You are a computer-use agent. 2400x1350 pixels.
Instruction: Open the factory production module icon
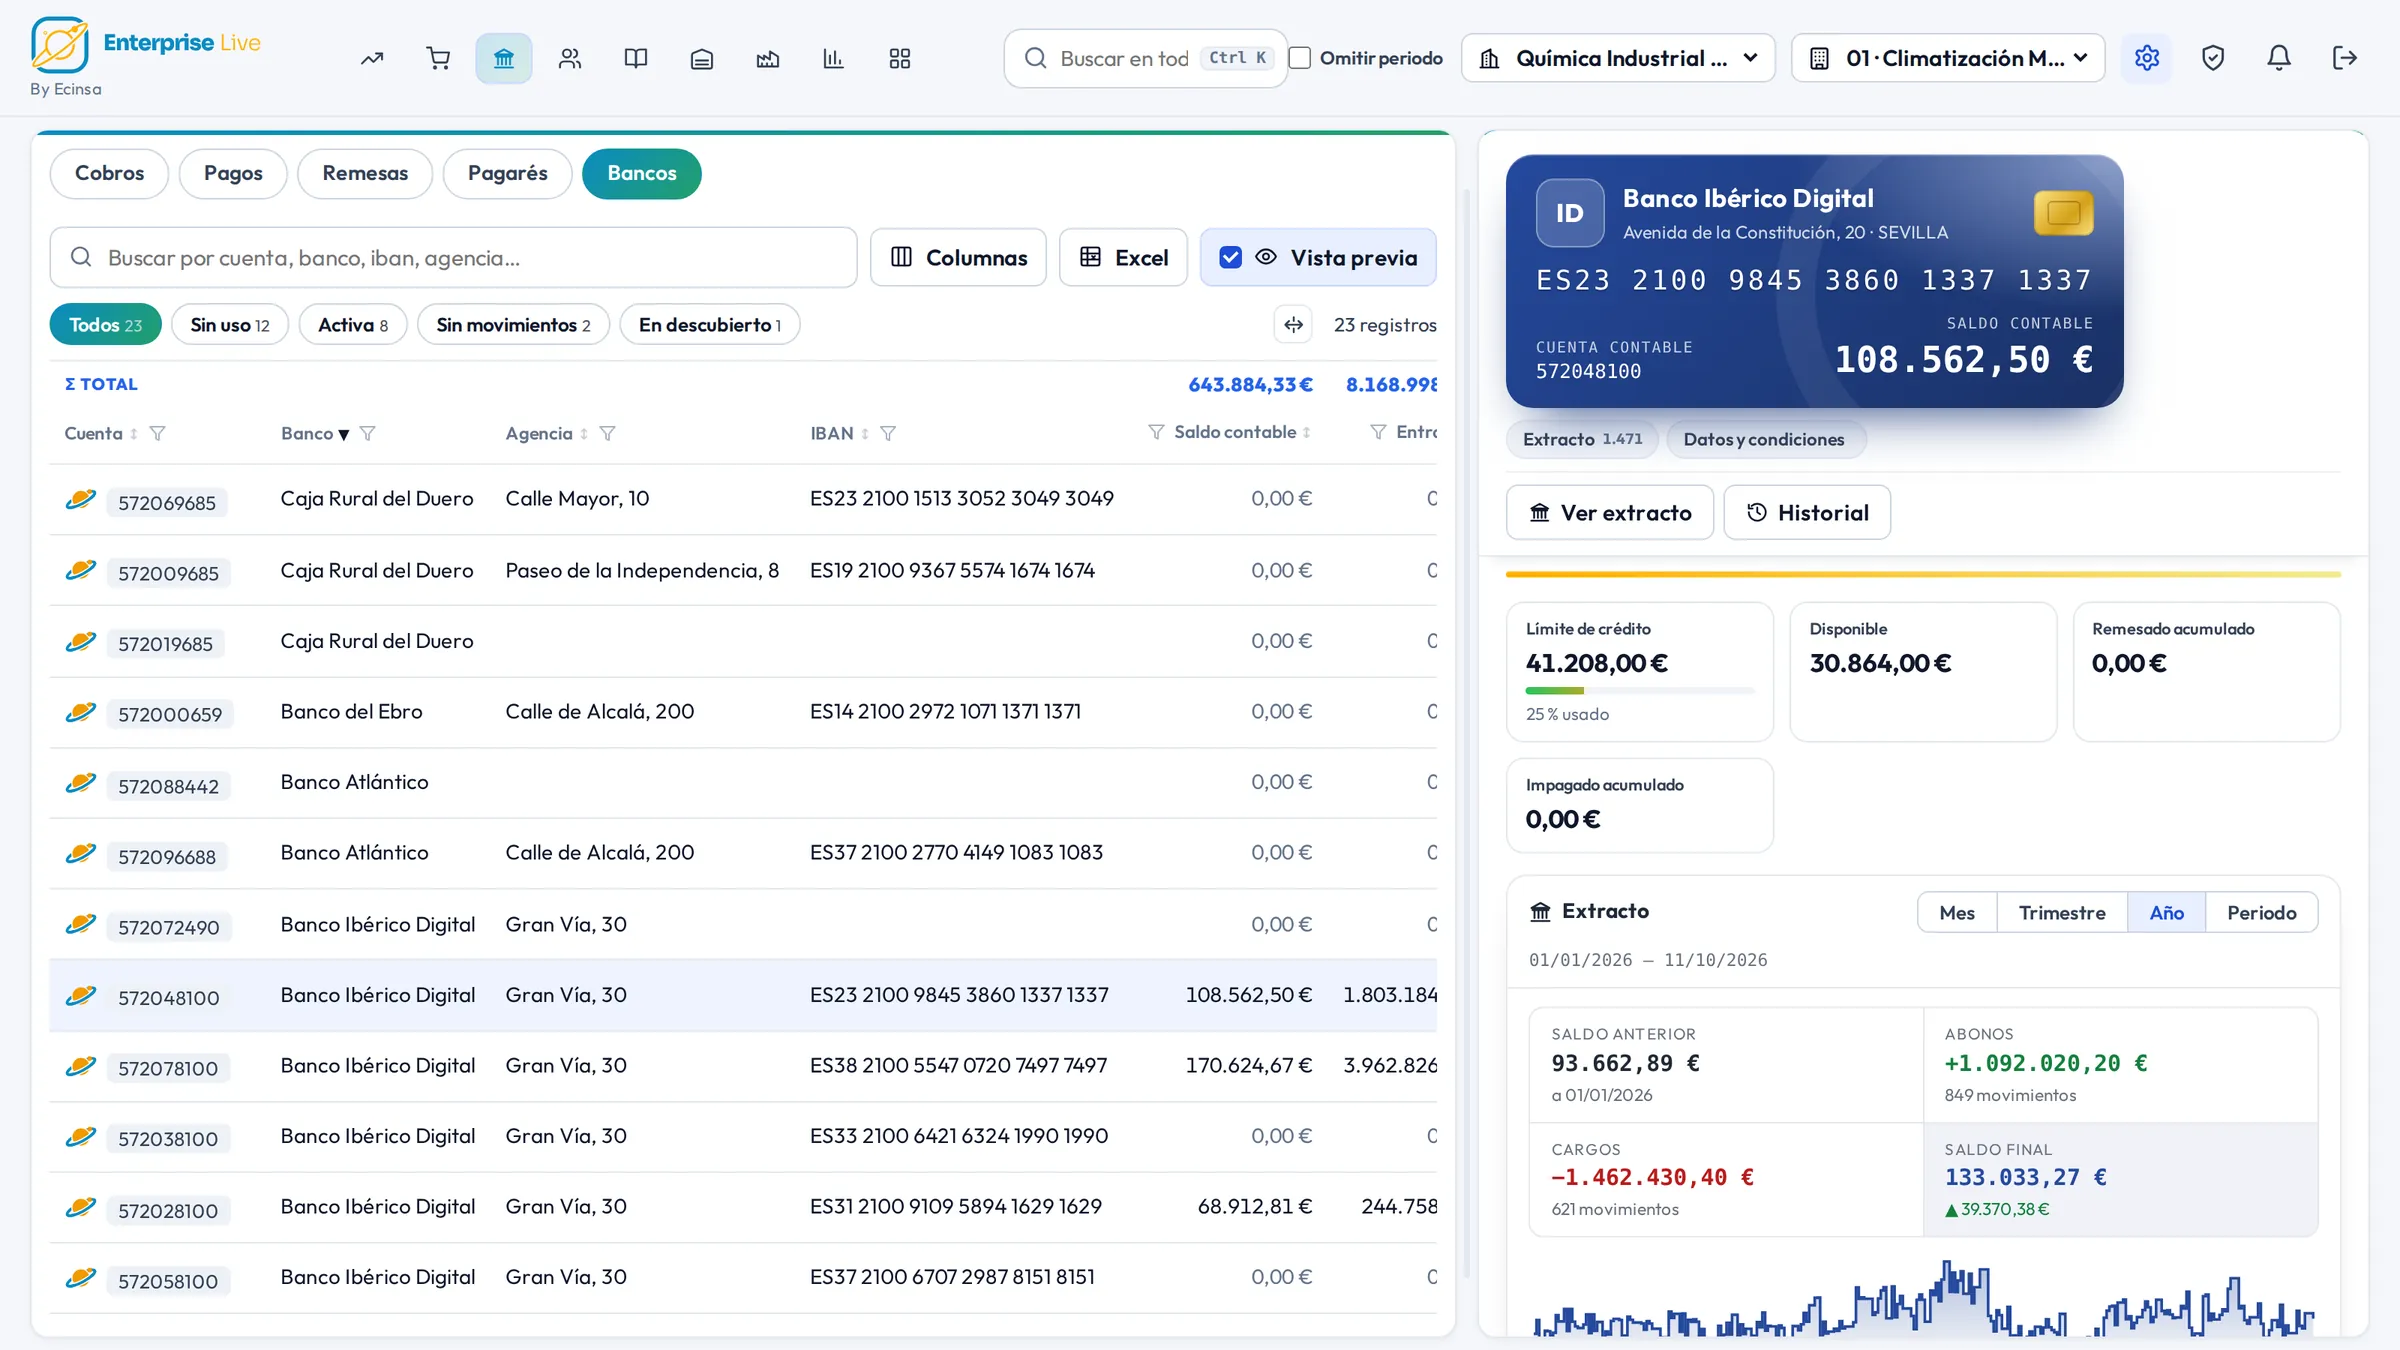pyautogui.click(x=768, y=59)
